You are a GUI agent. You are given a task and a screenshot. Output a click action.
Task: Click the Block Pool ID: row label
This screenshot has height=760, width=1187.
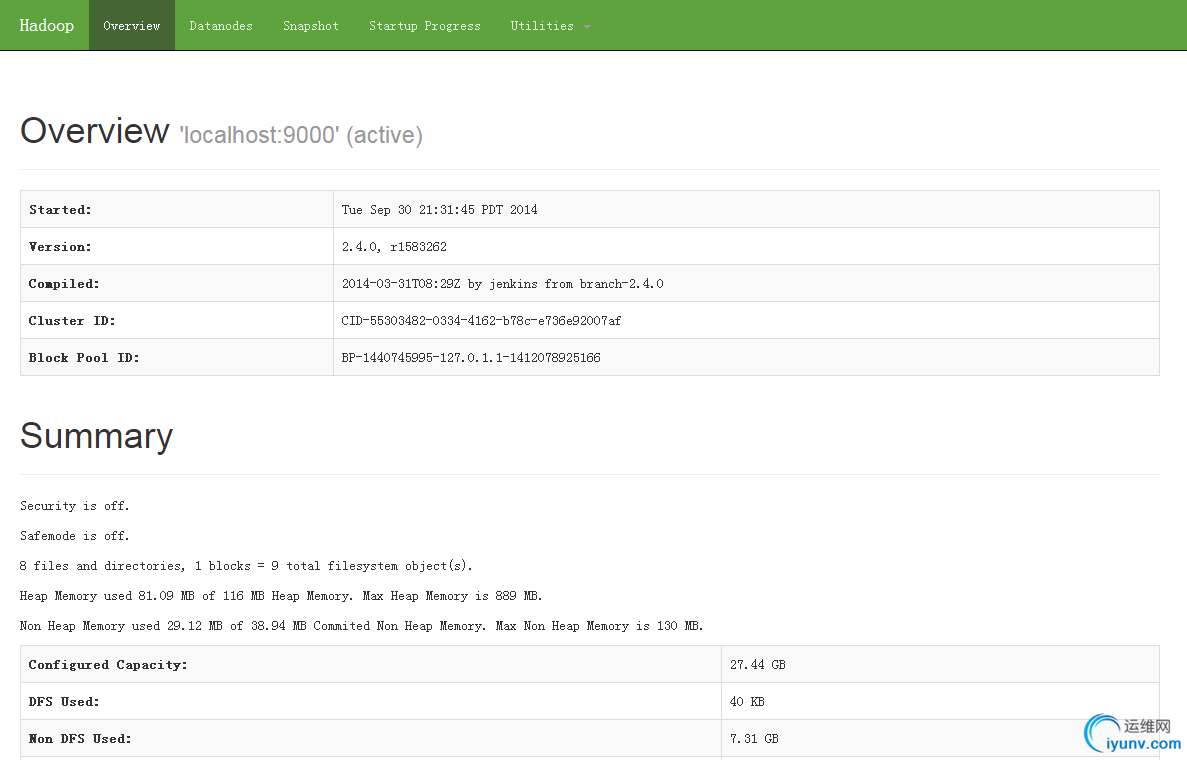pos(84,358)
